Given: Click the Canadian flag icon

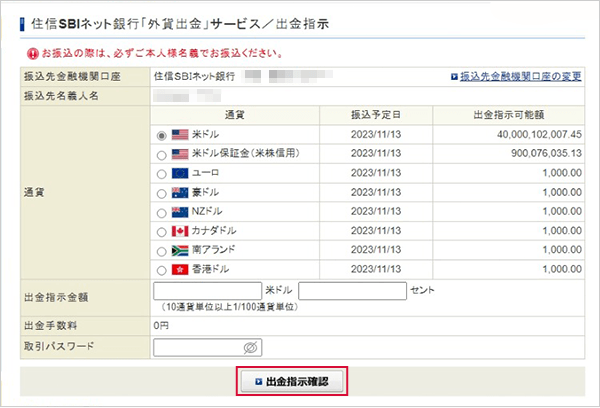Looking at the screenshot, I should 180,231.
